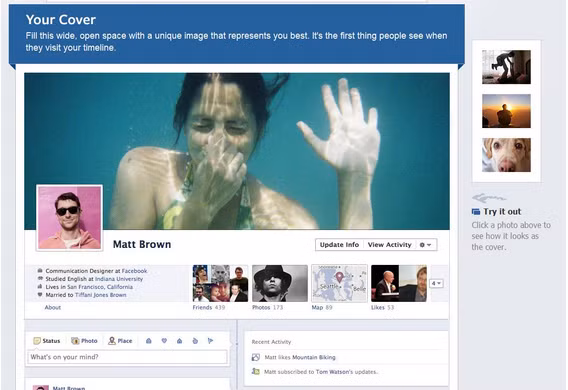Image resolution: width=568 pixels, height=390 pixels.
Task: Click the Status icon in the composer
Action: click(37, 341)
